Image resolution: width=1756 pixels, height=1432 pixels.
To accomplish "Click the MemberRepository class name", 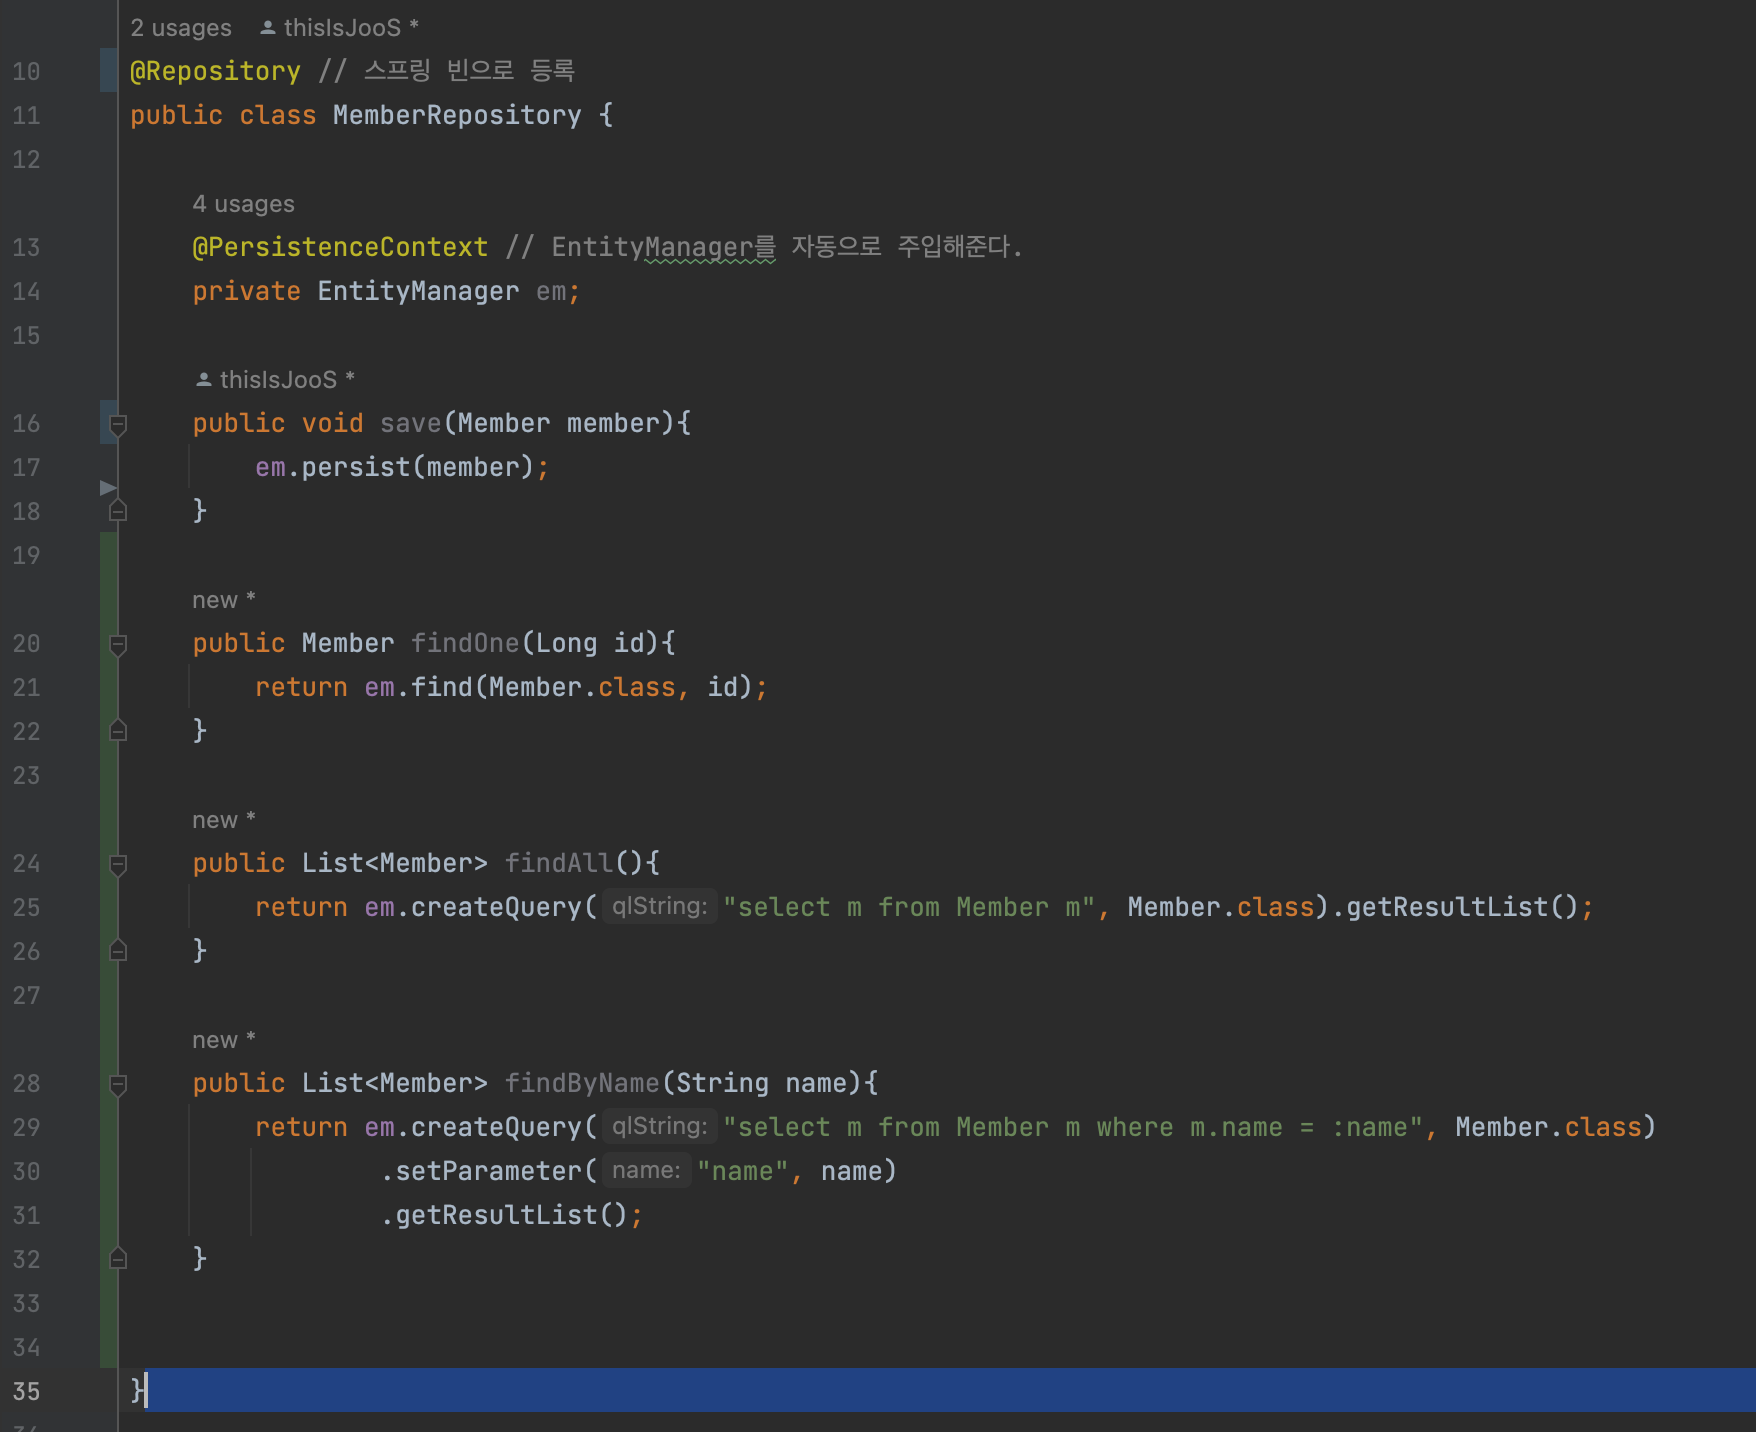I will [457, 115].
